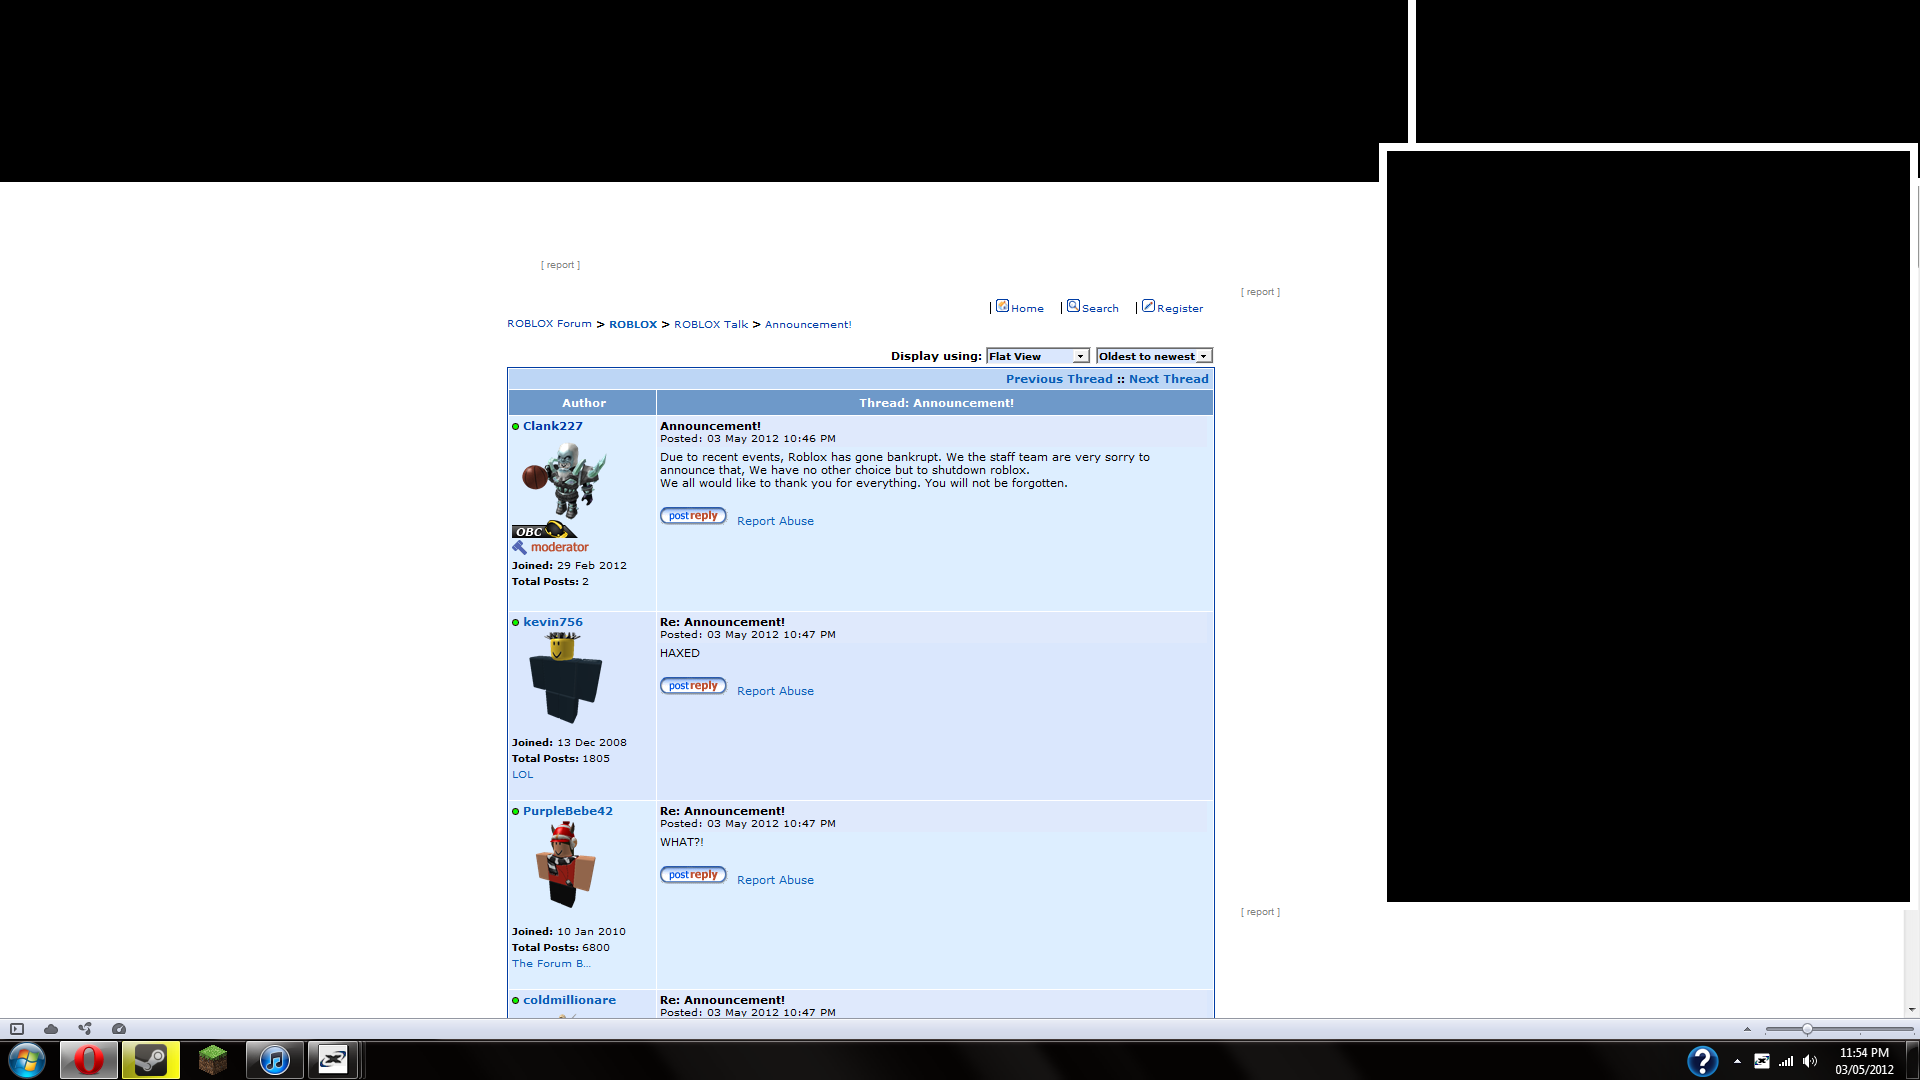Expand the Flat View display dropdown
The width and height of the screenshot is (1920, 1080).
coord(1037,356)
